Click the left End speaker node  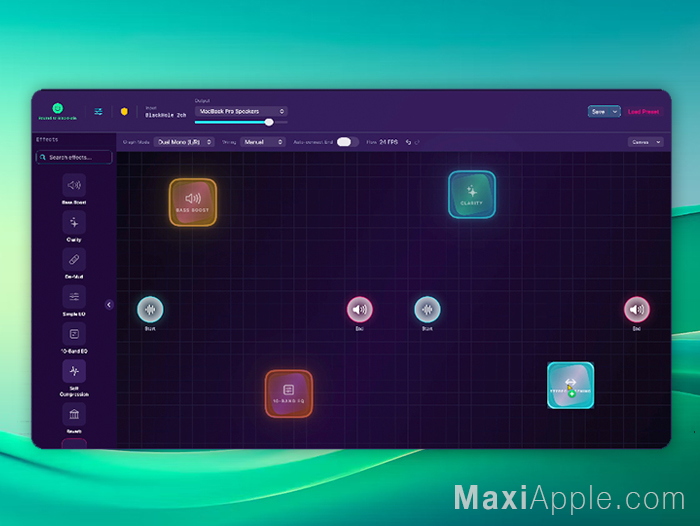click(x=360, y=309)
